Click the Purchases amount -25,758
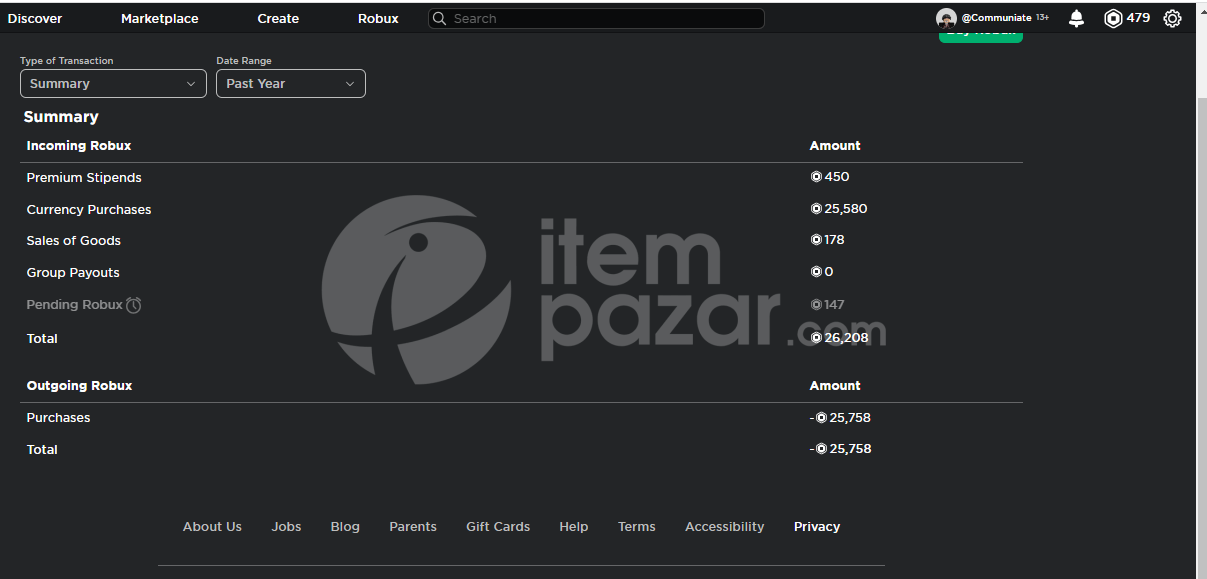This screenshot has height=579, width=1207. (x=841, y=418)
